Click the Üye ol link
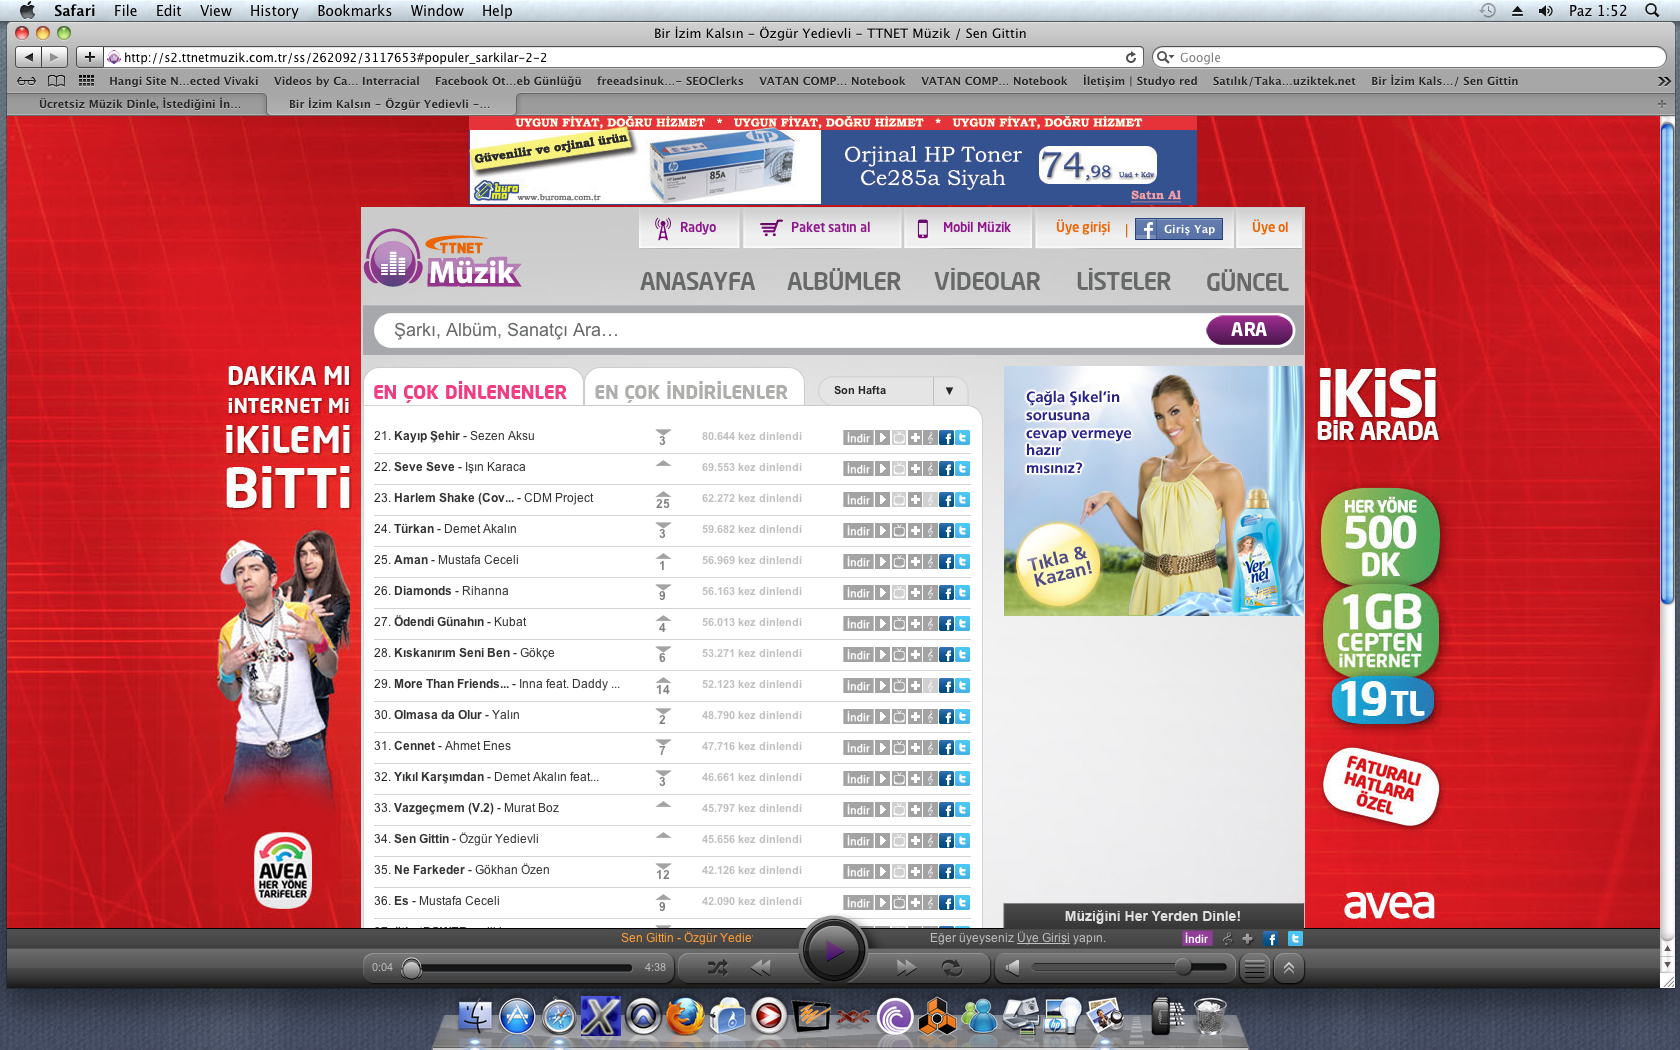Image resolution: width=1680 pixels, height=1050 pixels. point(1269,228)
